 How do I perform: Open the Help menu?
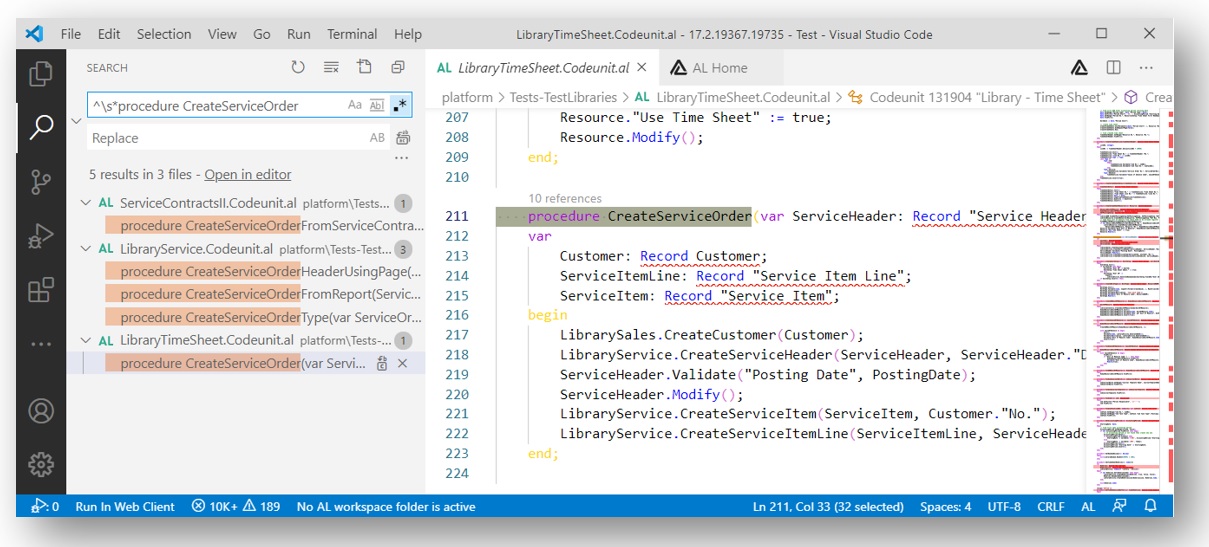click(408, 34)
